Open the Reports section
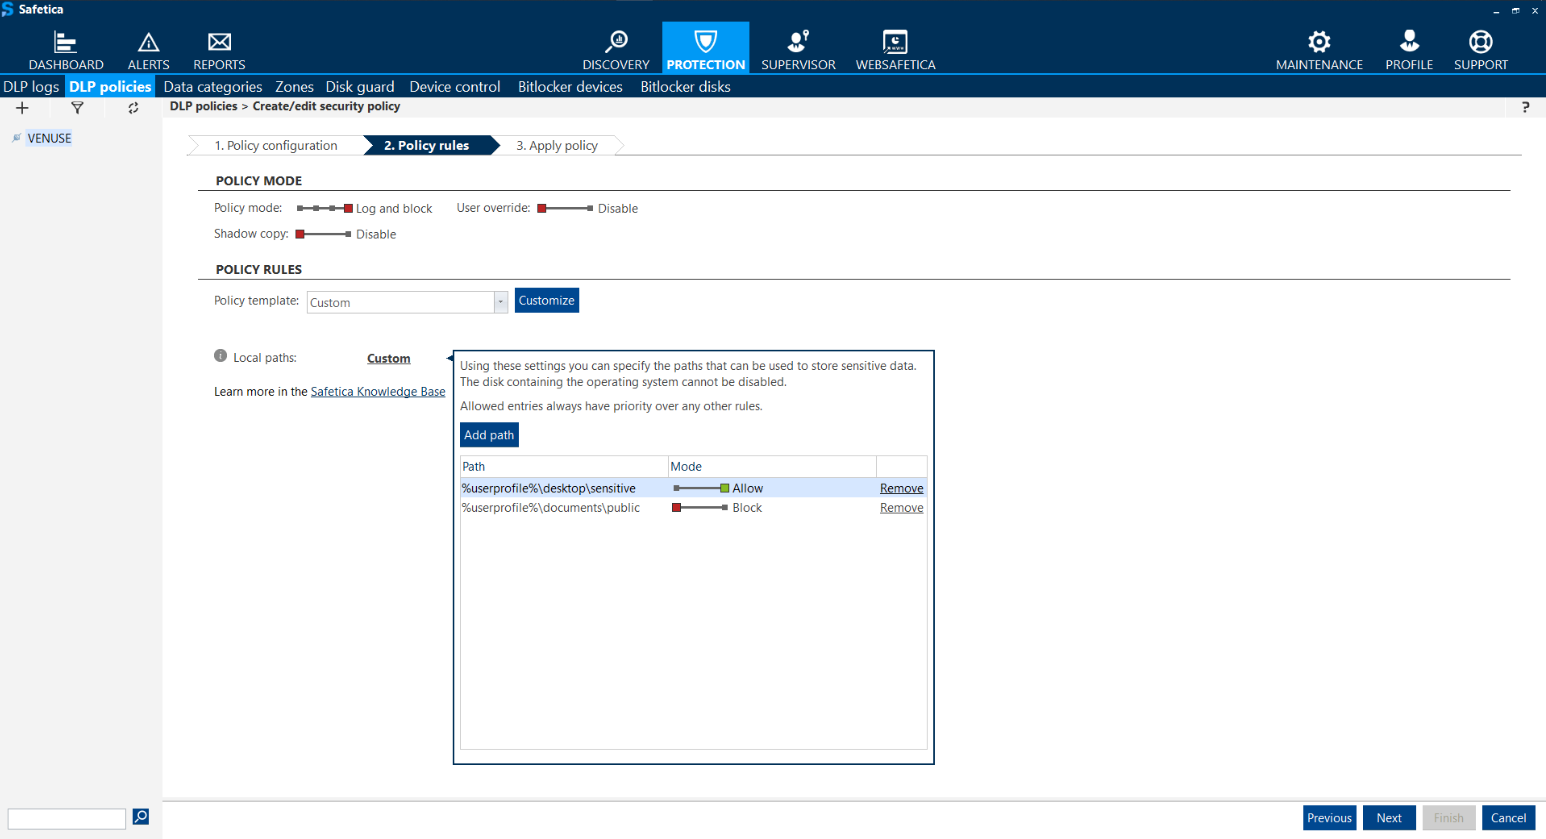This screenshot has width=1546, height=839. tap(219, 50)
